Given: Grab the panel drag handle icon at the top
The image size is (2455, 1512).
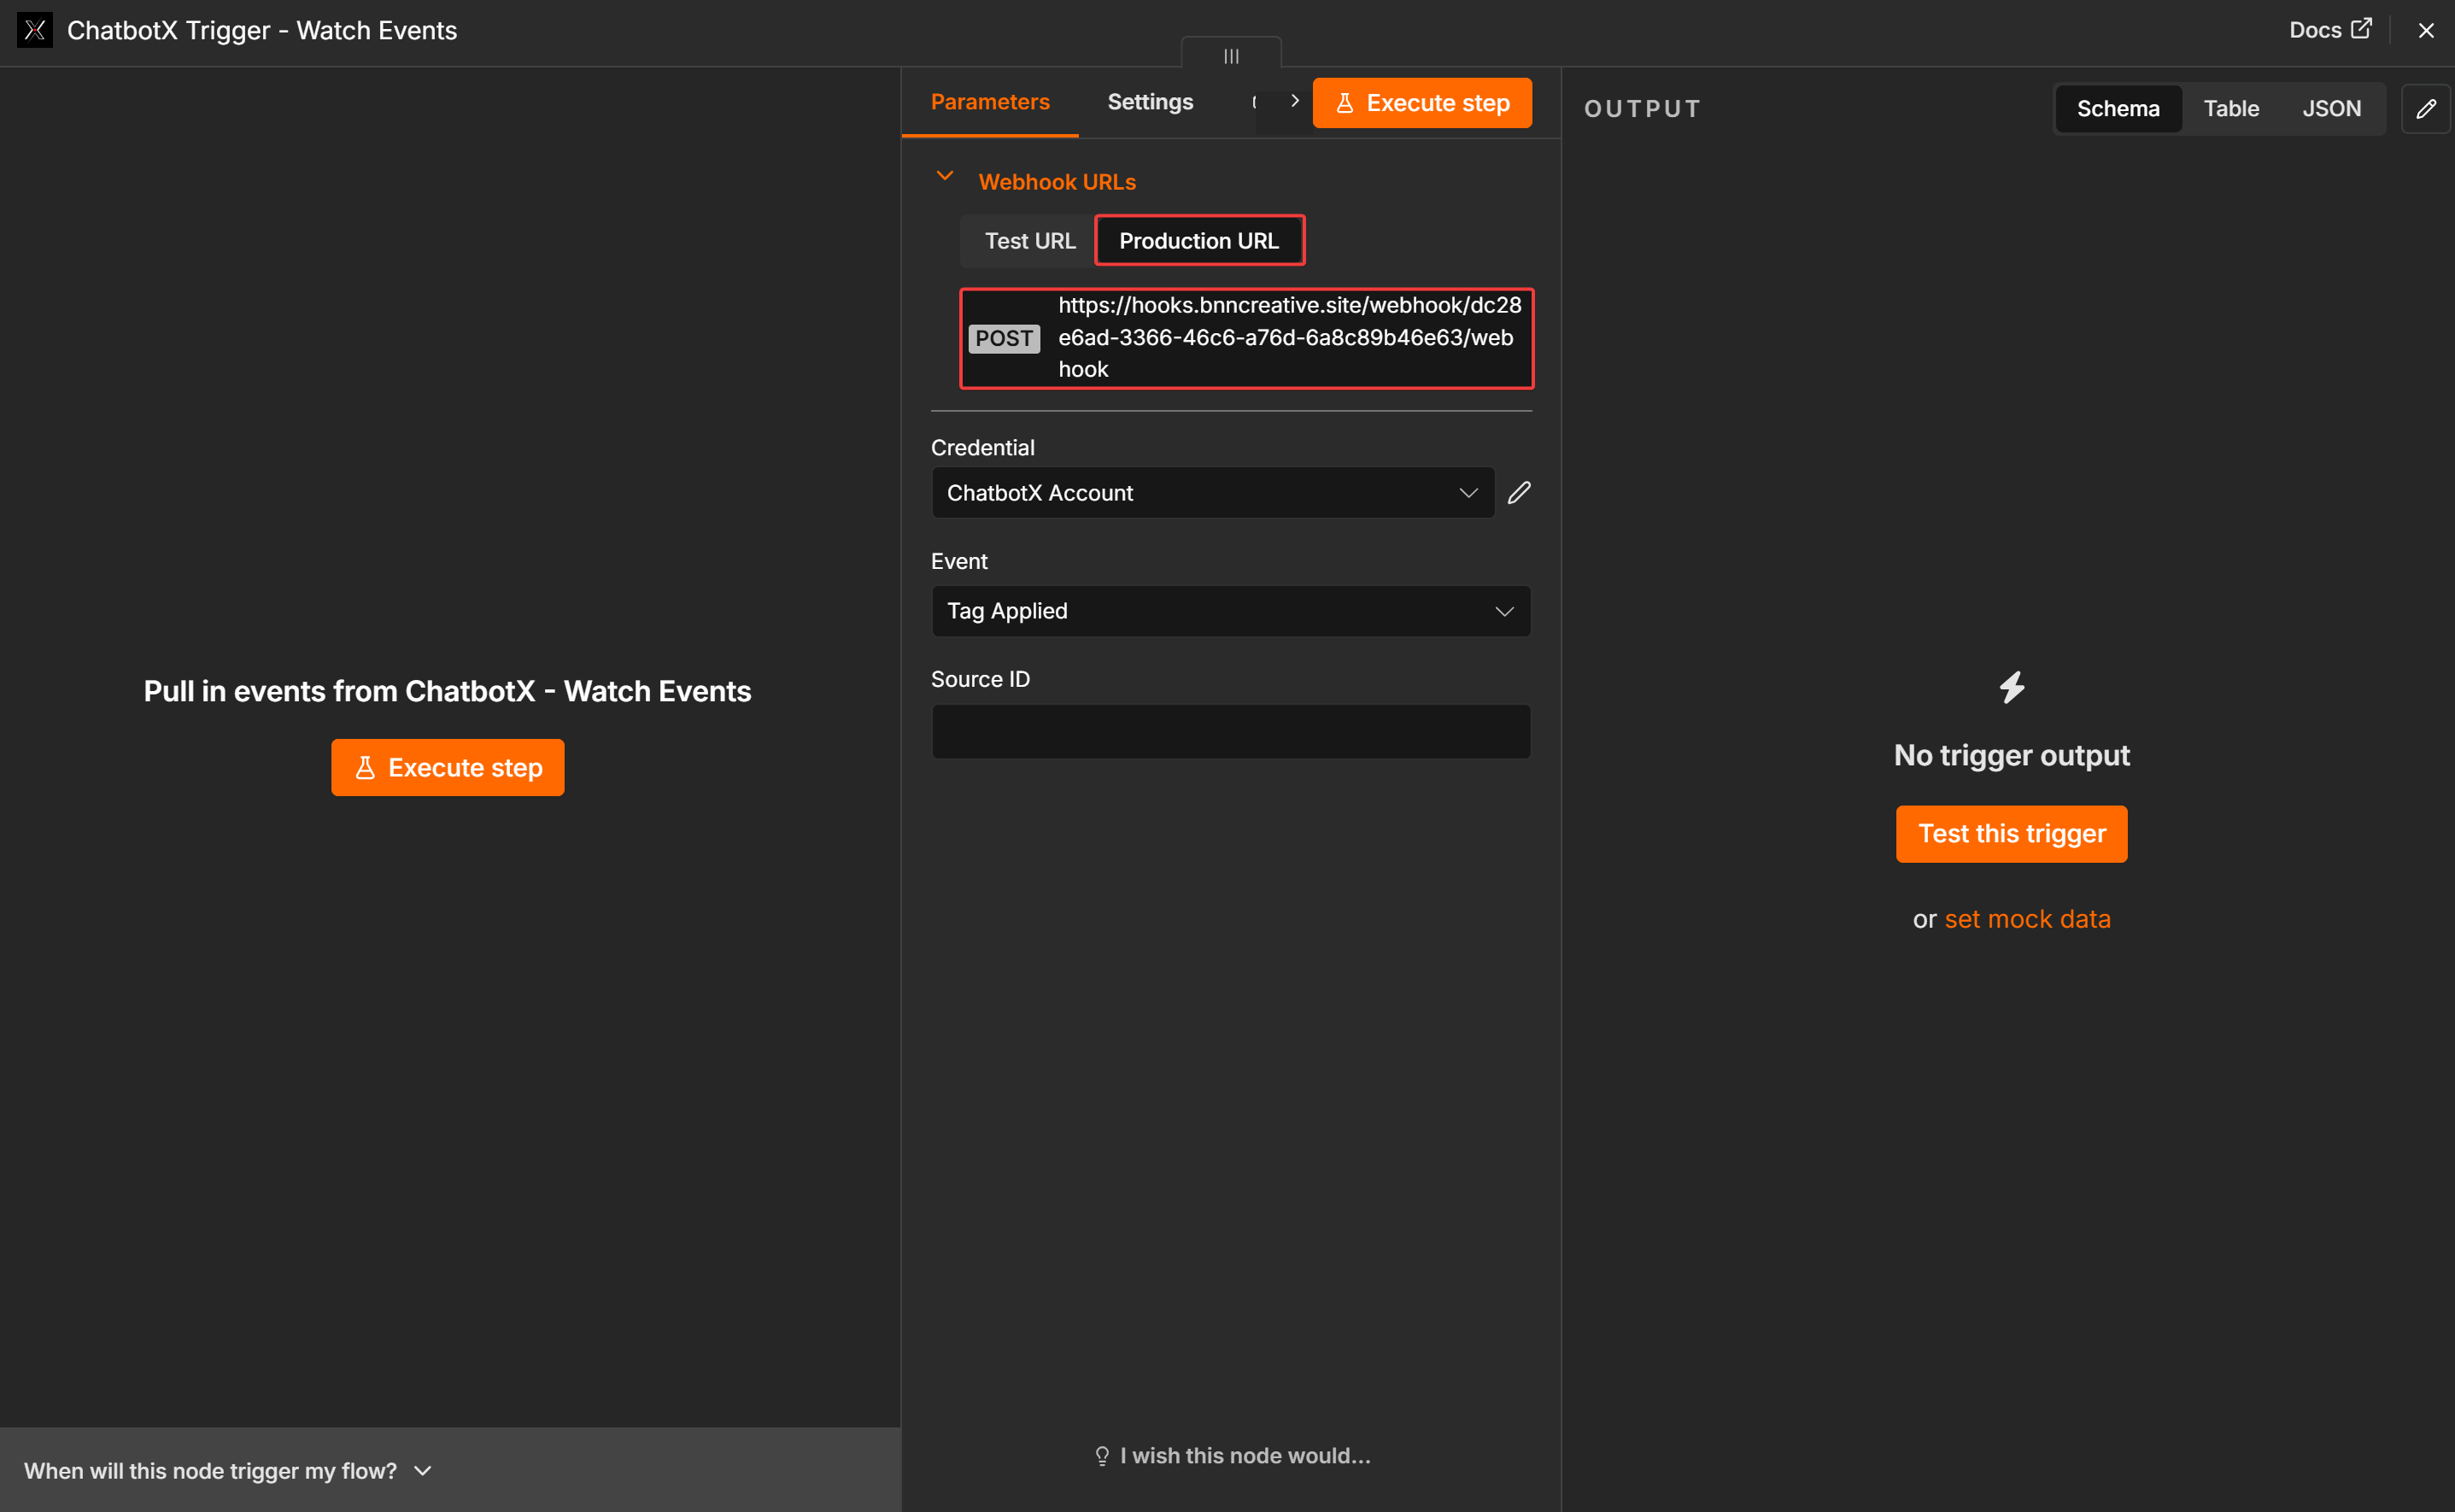Looking at the screenshot, I should tap(1231, 56).
